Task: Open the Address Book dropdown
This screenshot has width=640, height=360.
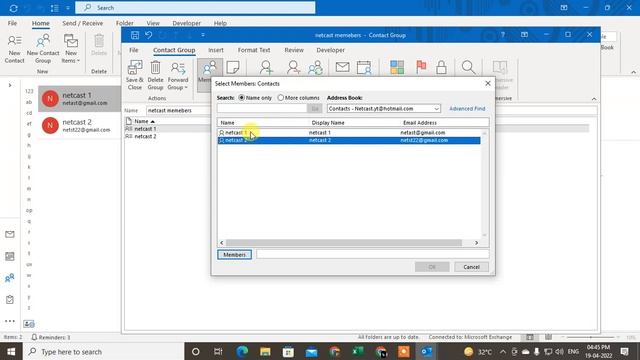Action: (436, 109)
